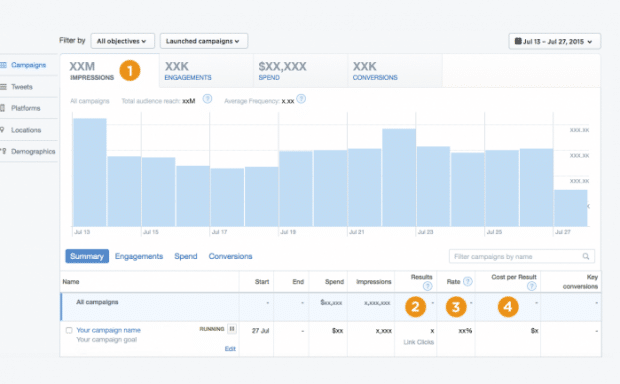Click the help icon under Results column header
Screen dimensions: 620x384
pos(427,286)
